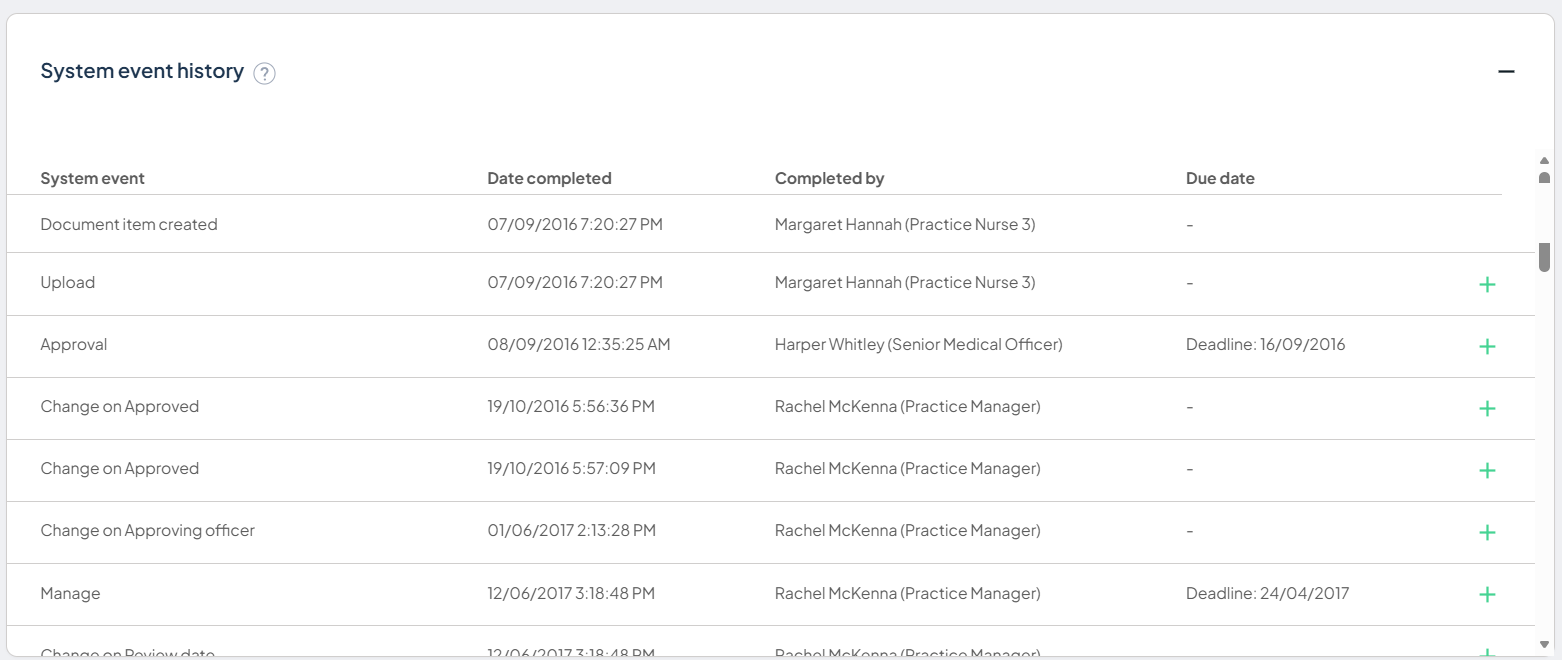This screenshot has width=1562, height=660.
Task: Expand the Manage event row
Action: point(1487,595)
